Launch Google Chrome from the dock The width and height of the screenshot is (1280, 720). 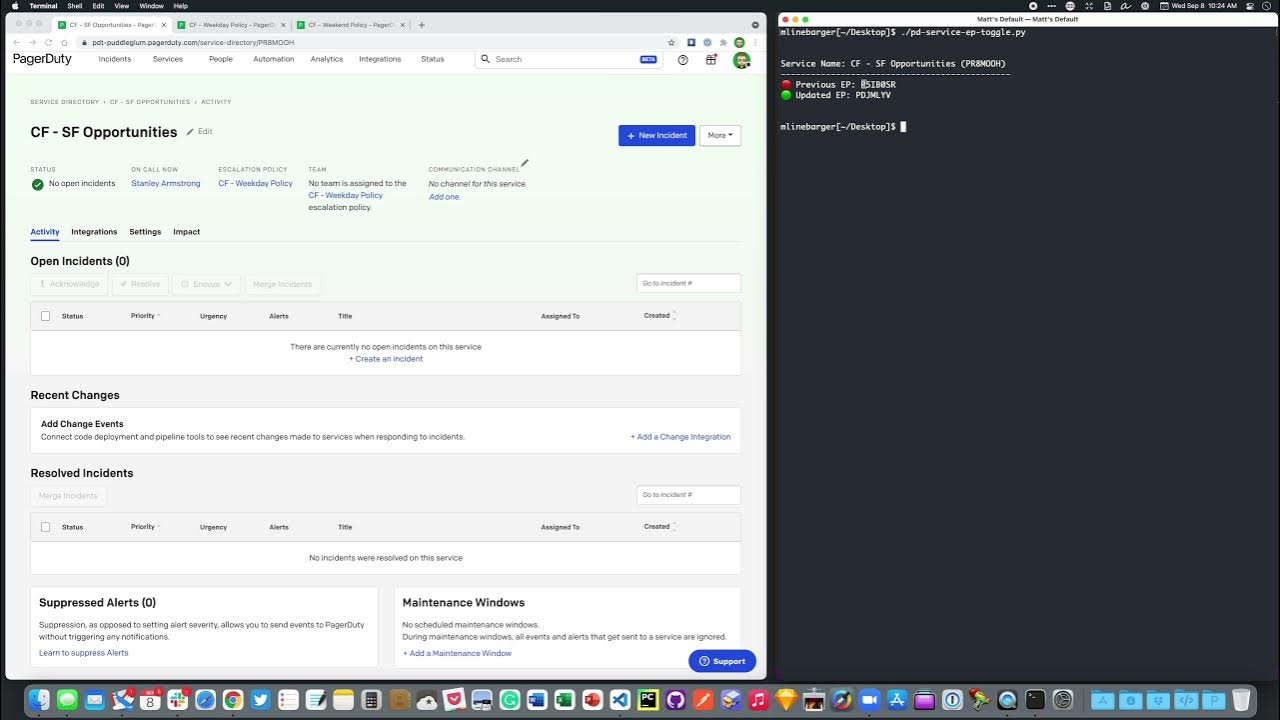[x=232, y=700]
